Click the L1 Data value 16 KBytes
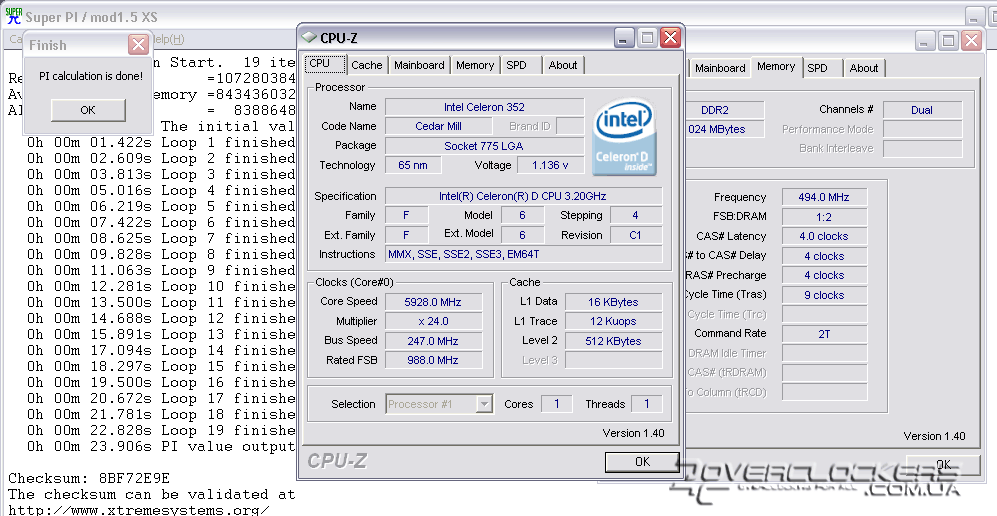Viewport: 997px width, 516px height. (613, 302)
